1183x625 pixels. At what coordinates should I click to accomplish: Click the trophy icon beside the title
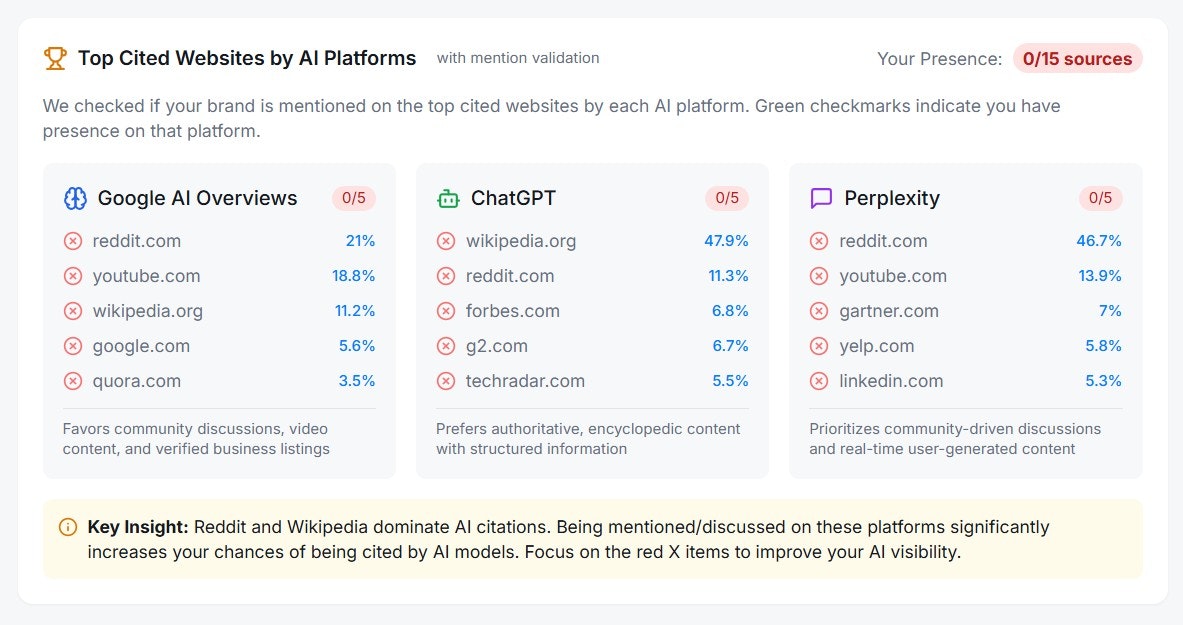click(55, 58)
